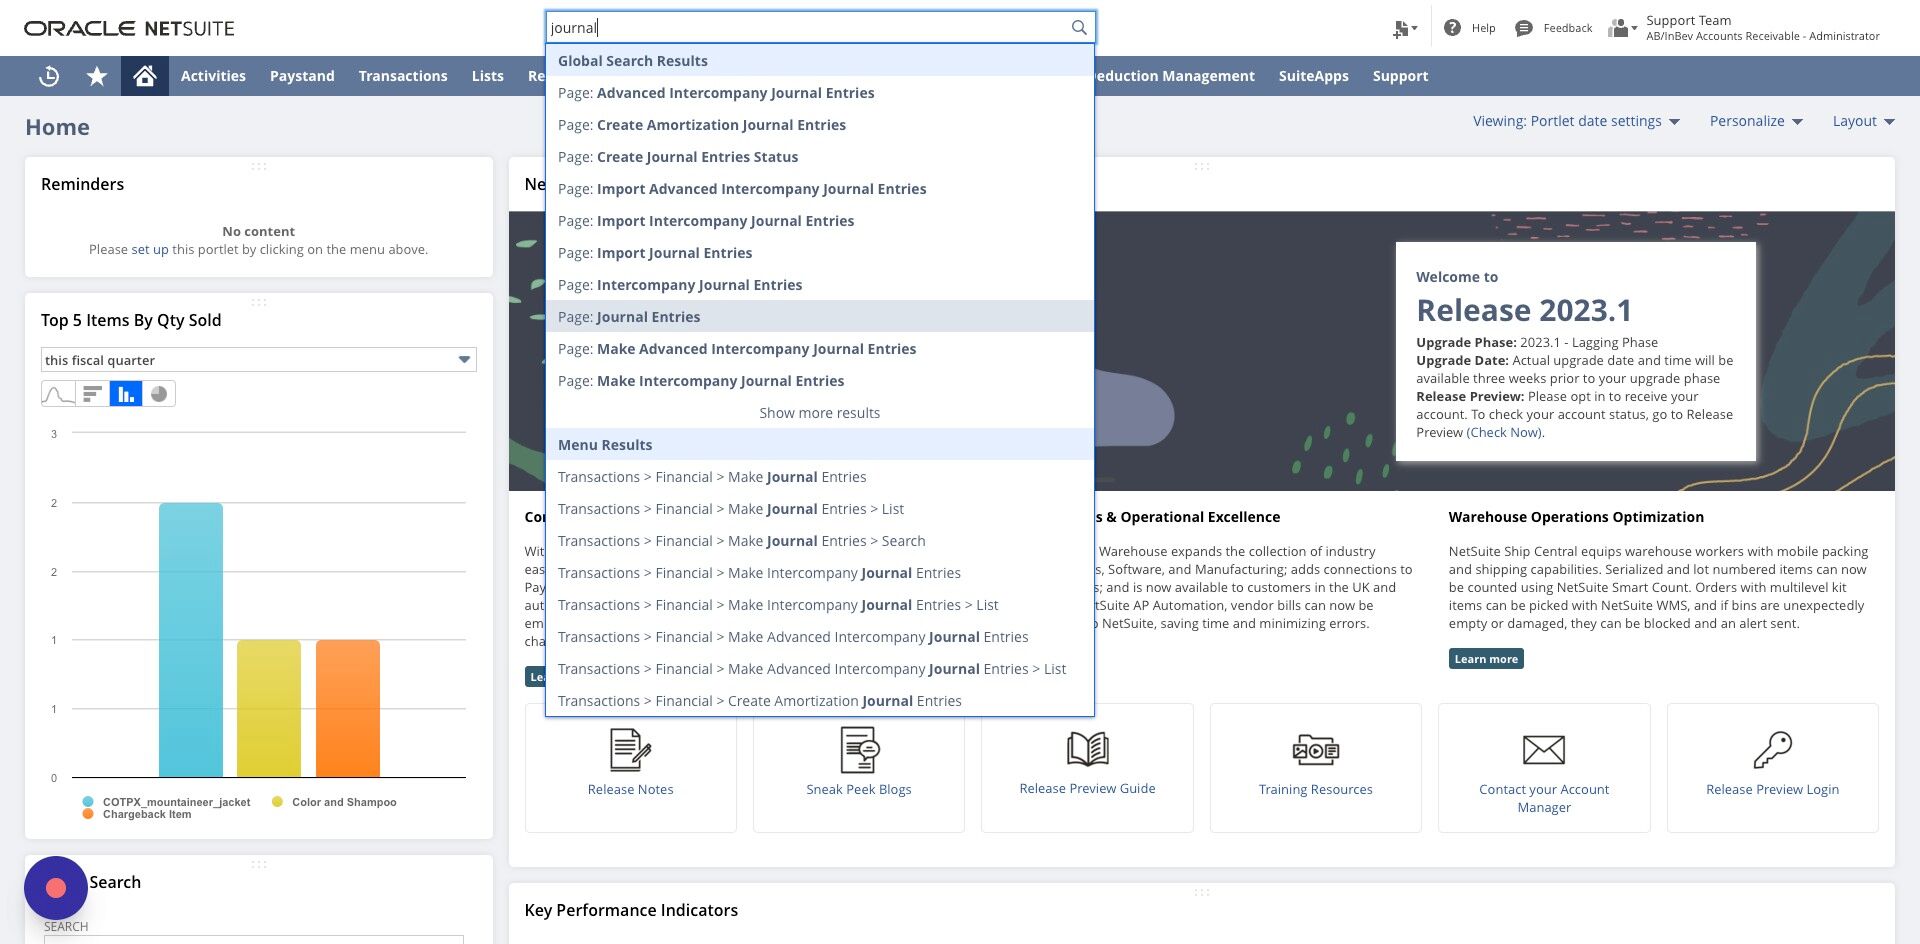The width and height of the screenshot is (1920, 944).
Task: Open the Release Notes document icon
Action: [630, 750]
